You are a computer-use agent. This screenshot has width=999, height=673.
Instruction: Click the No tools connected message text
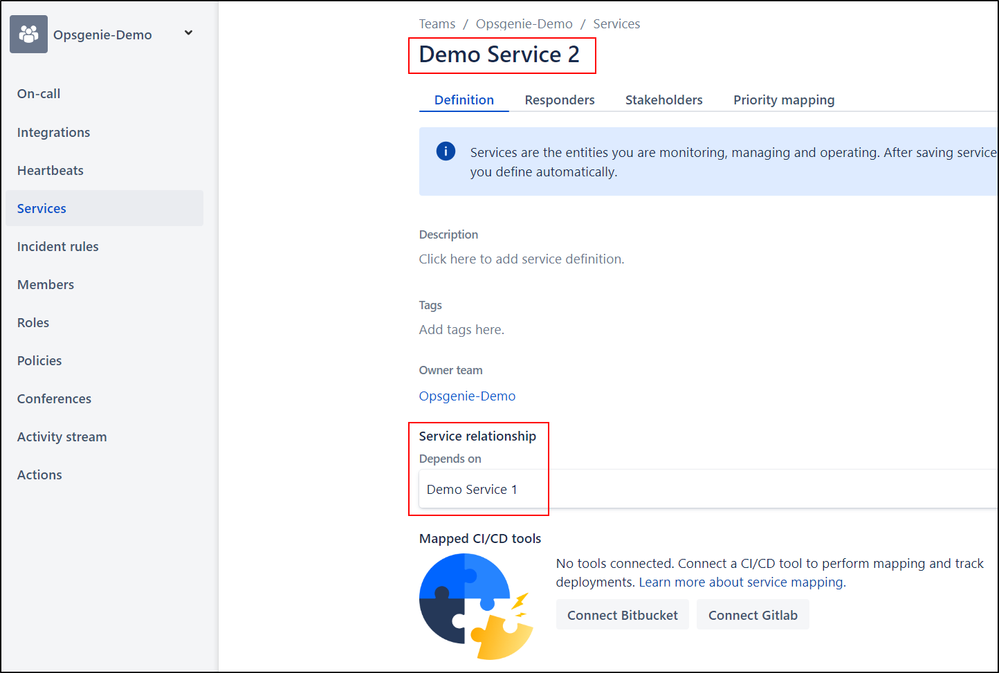770,573
